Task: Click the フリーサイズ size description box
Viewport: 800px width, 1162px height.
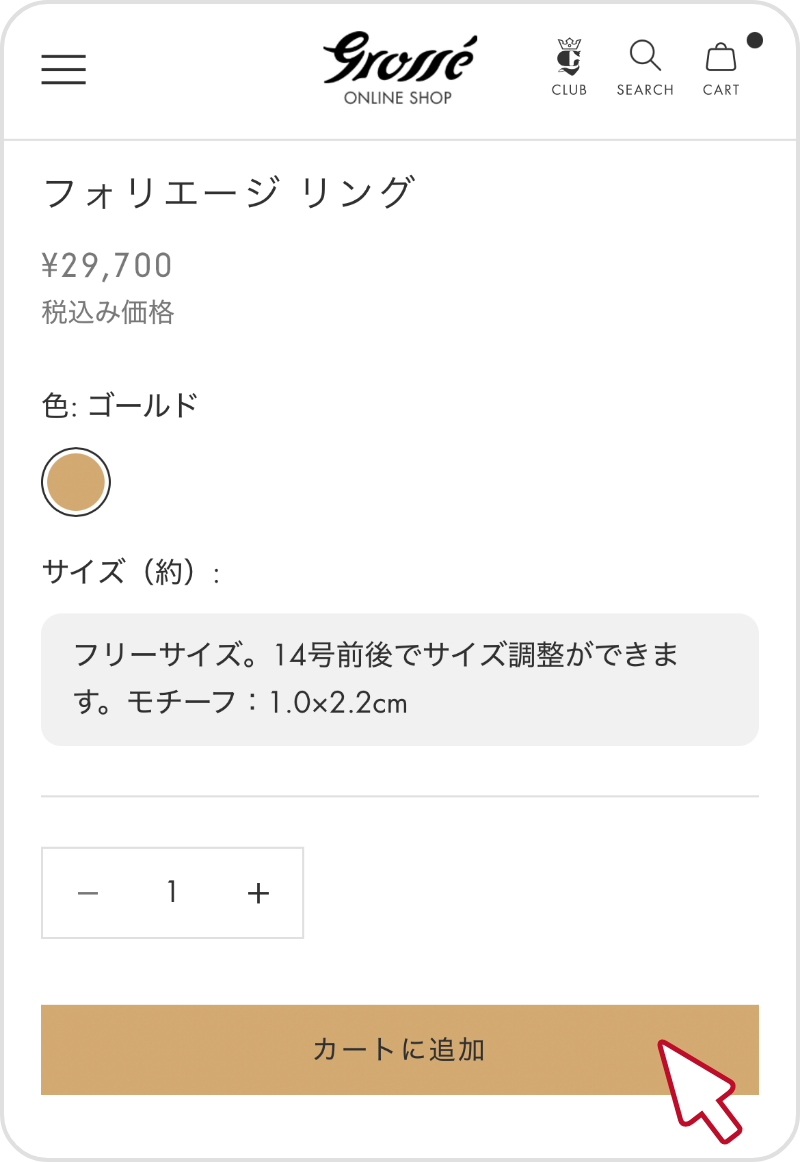Action: pos(400,680)
